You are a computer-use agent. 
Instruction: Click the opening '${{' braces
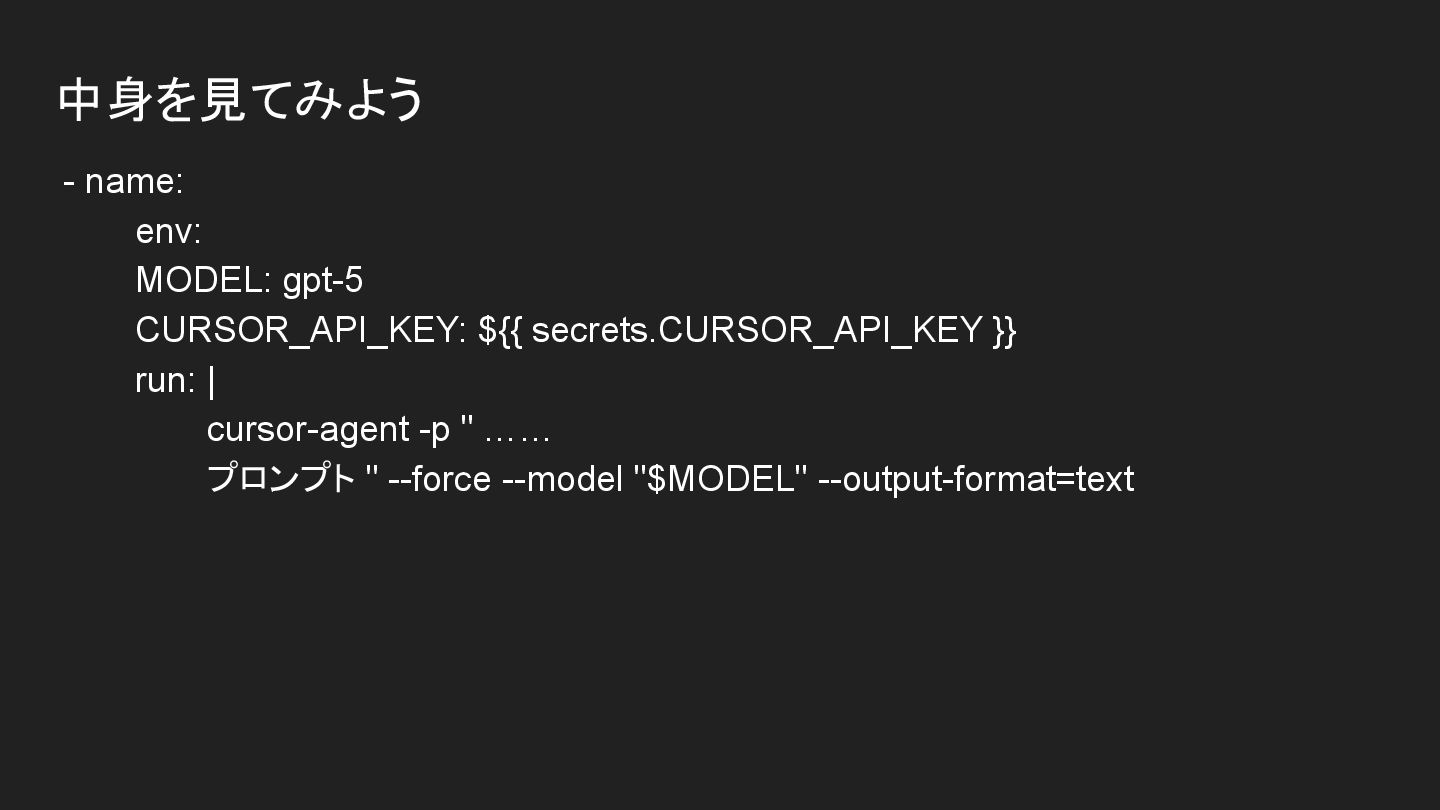tap(499, 330)
